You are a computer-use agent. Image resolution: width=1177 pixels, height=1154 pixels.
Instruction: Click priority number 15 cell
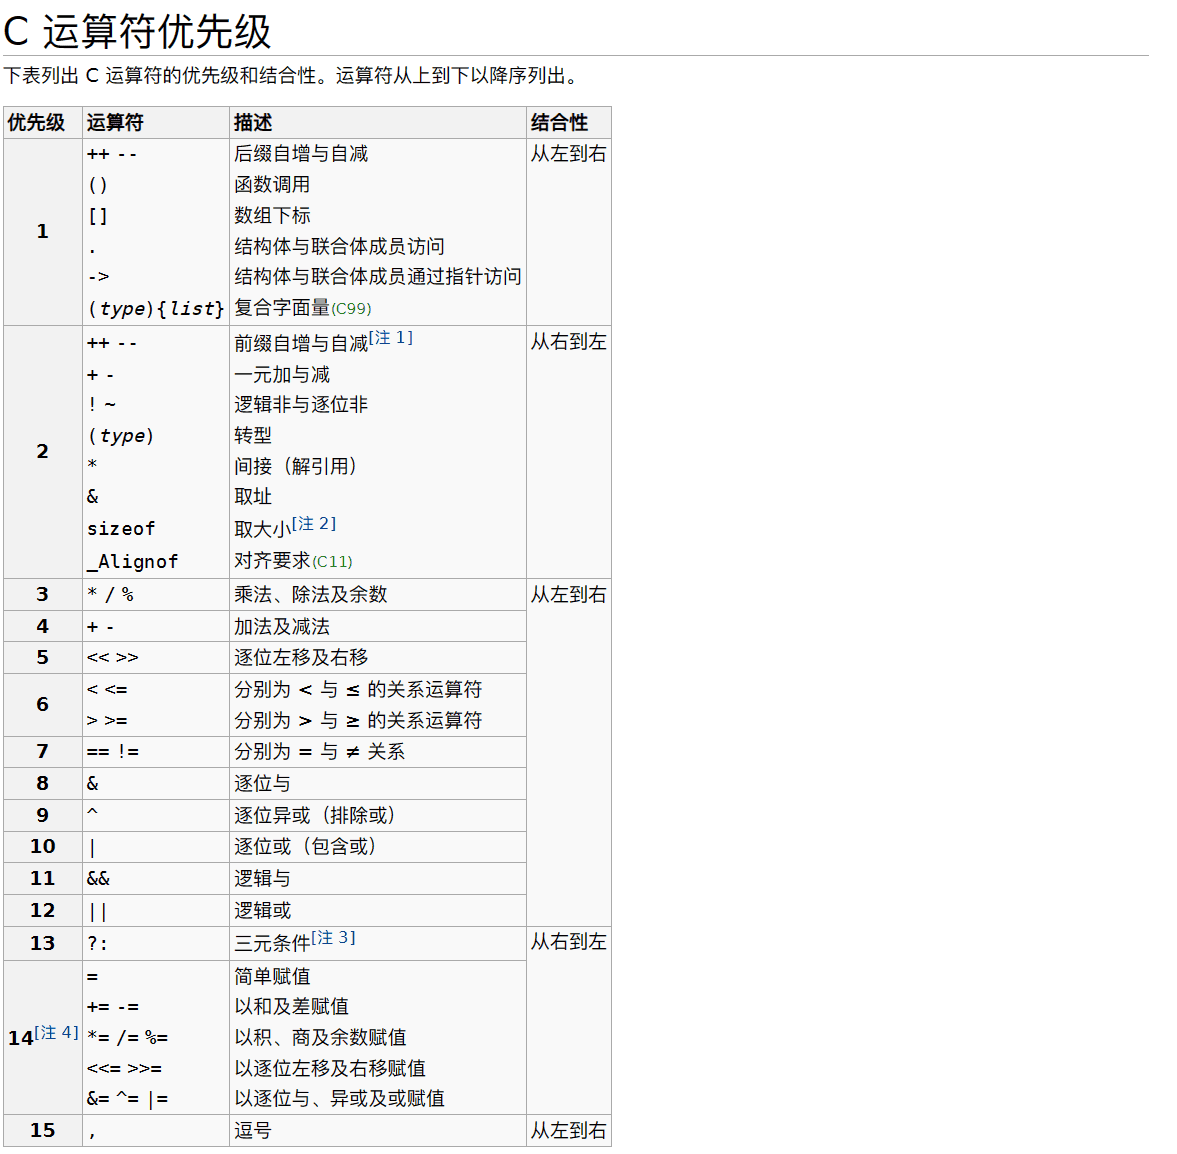pos(43,1131)
